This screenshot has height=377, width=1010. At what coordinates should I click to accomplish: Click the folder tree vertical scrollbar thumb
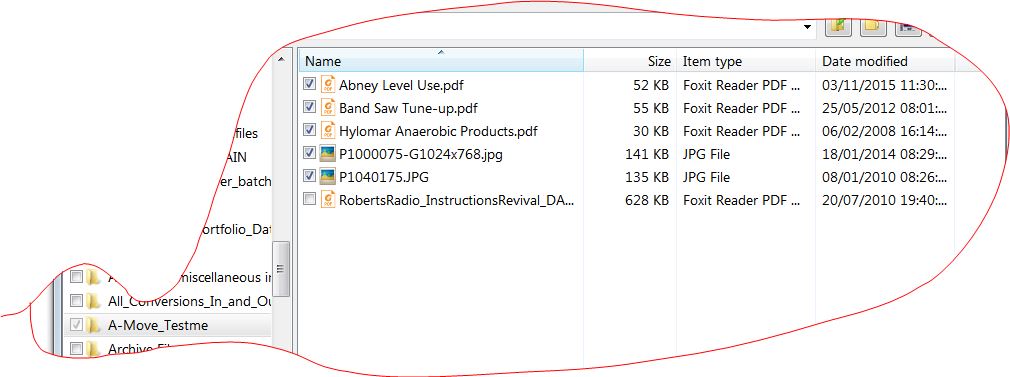pos(281,268)
